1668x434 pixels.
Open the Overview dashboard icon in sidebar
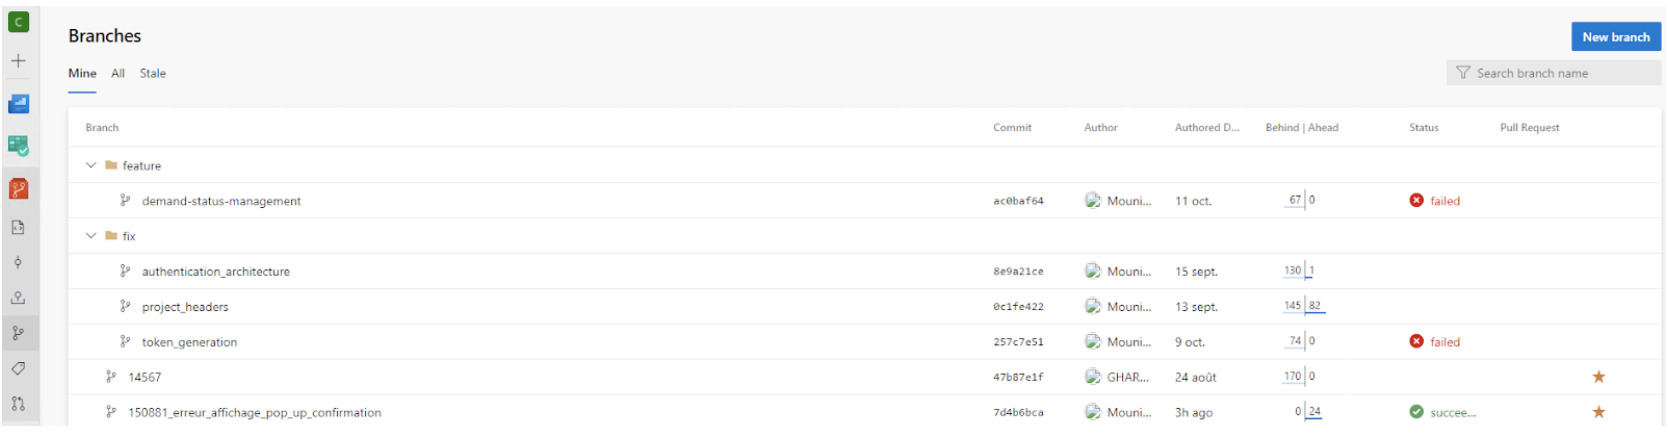(18, 104)
